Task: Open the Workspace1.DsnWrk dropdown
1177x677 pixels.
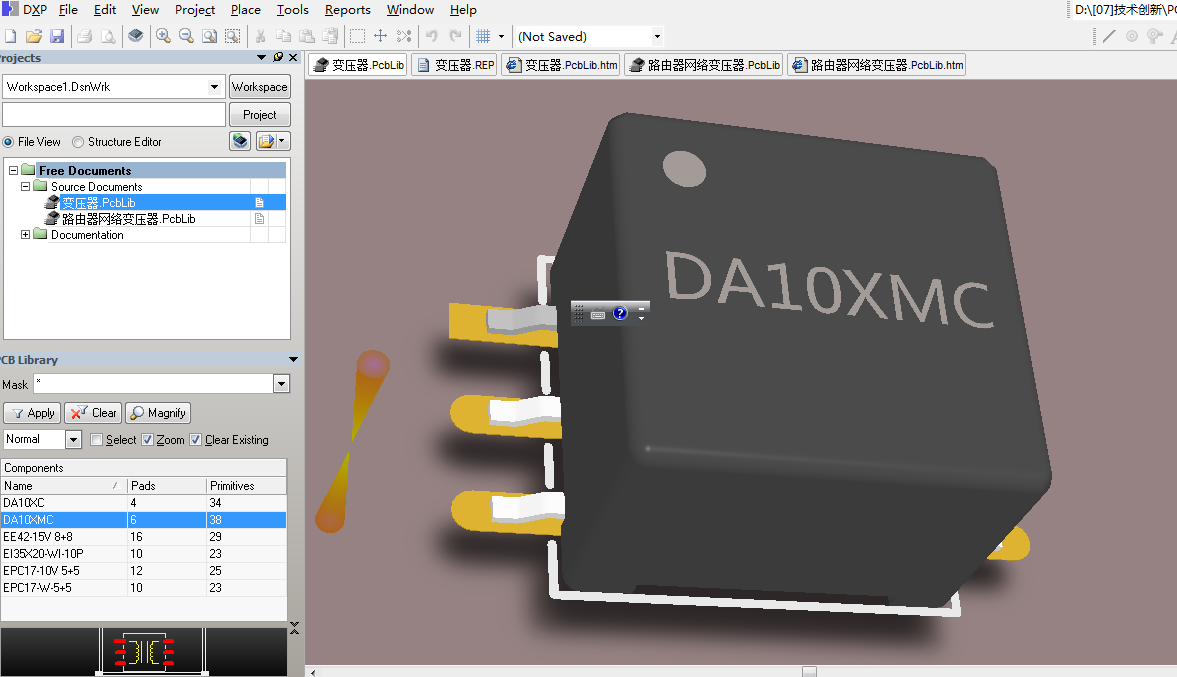Action: tap(215, 87)
